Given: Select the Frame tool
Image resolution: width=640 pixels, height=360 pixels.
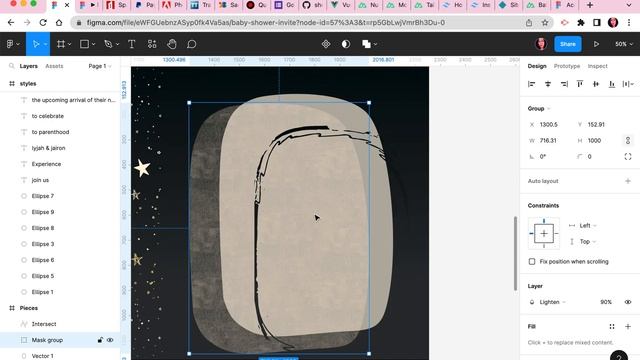Looking at the screenshot, I should tap(61, 44).
